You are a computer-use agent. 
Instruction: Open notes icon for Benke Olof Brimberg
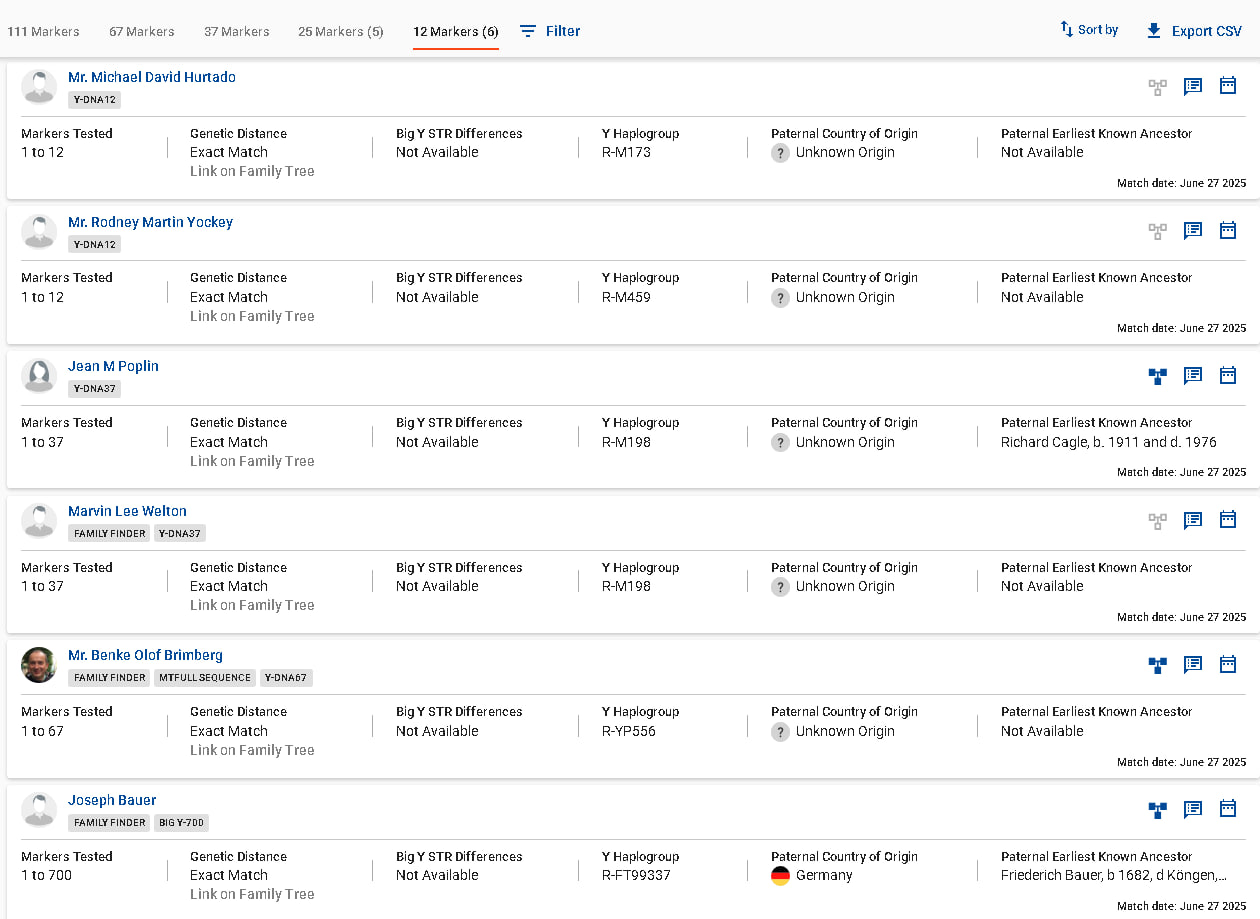point(1193,665)
